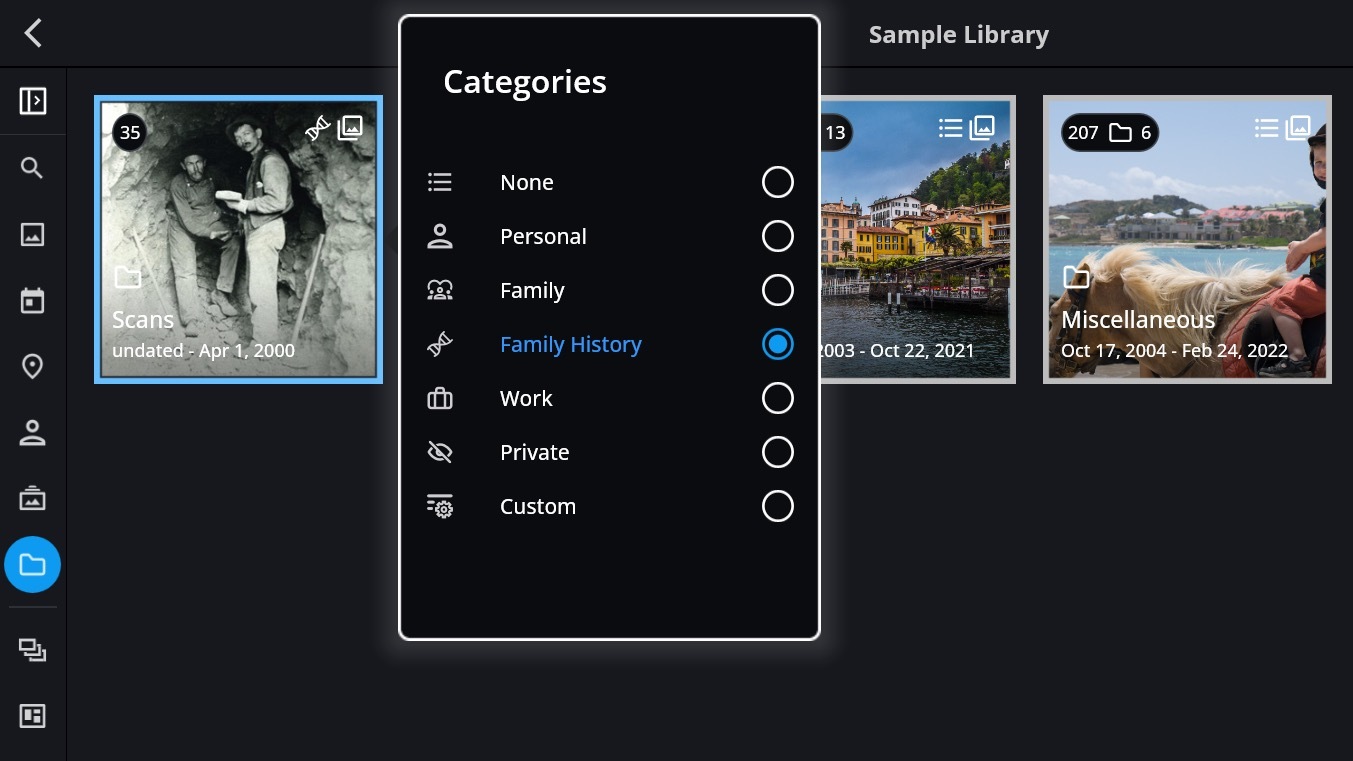Open the people view sidebar icon
The height and width of the screenshot is (761, 1353).
click(x=33, y=433)
